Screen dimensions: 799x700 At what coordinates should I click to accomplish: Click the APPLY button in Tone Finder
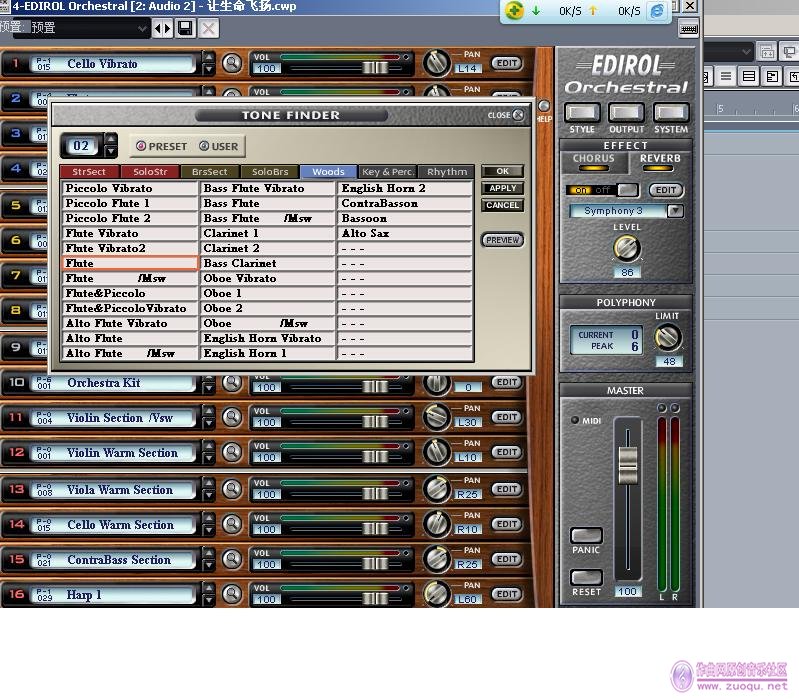[x=502, y=188]
